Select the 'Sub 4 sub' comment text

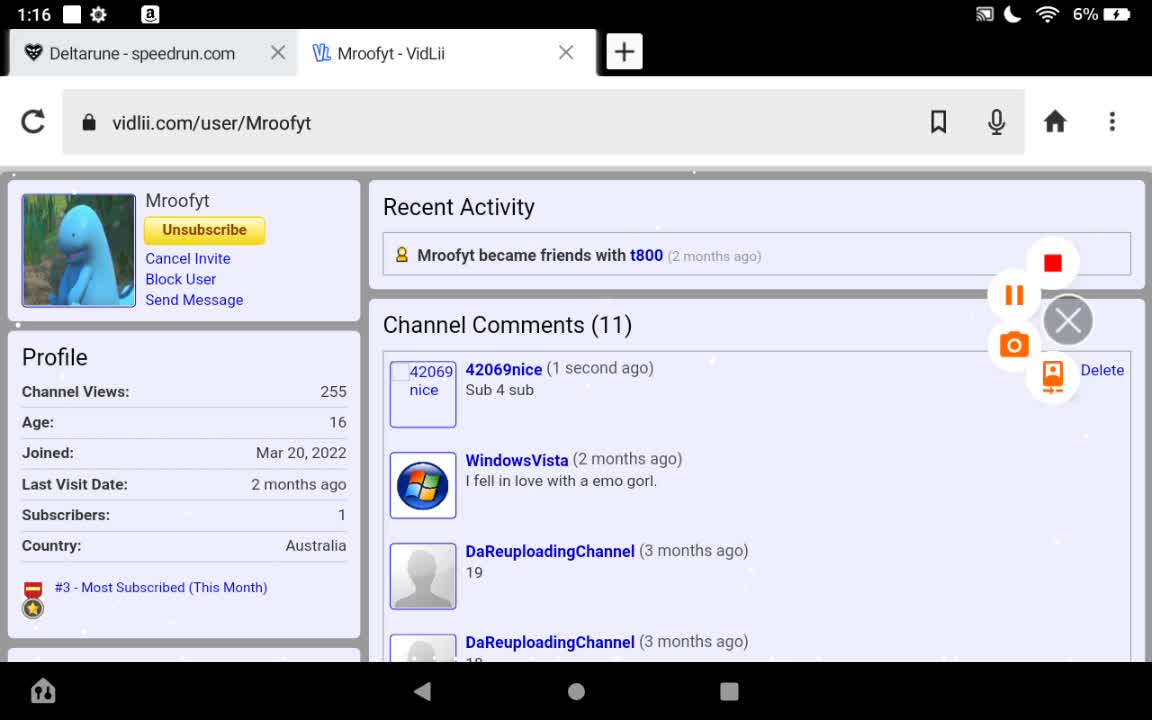tap(499, 390)
